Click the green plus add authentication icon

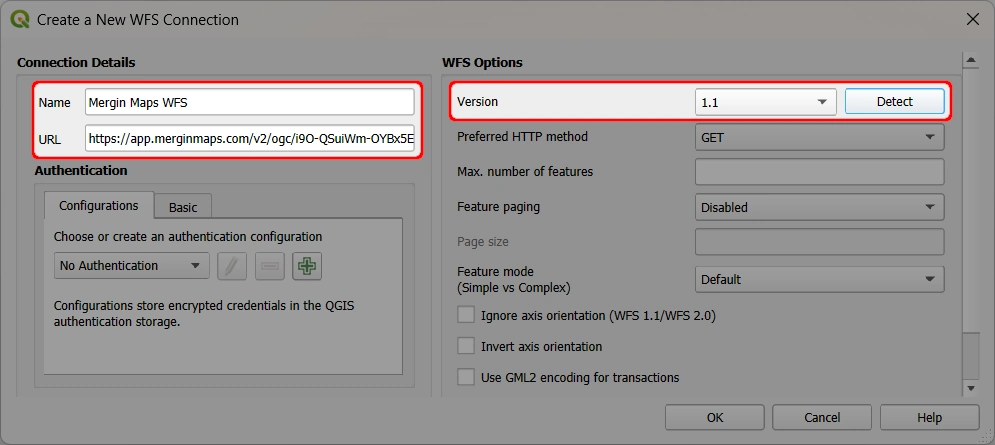point(307,266)
